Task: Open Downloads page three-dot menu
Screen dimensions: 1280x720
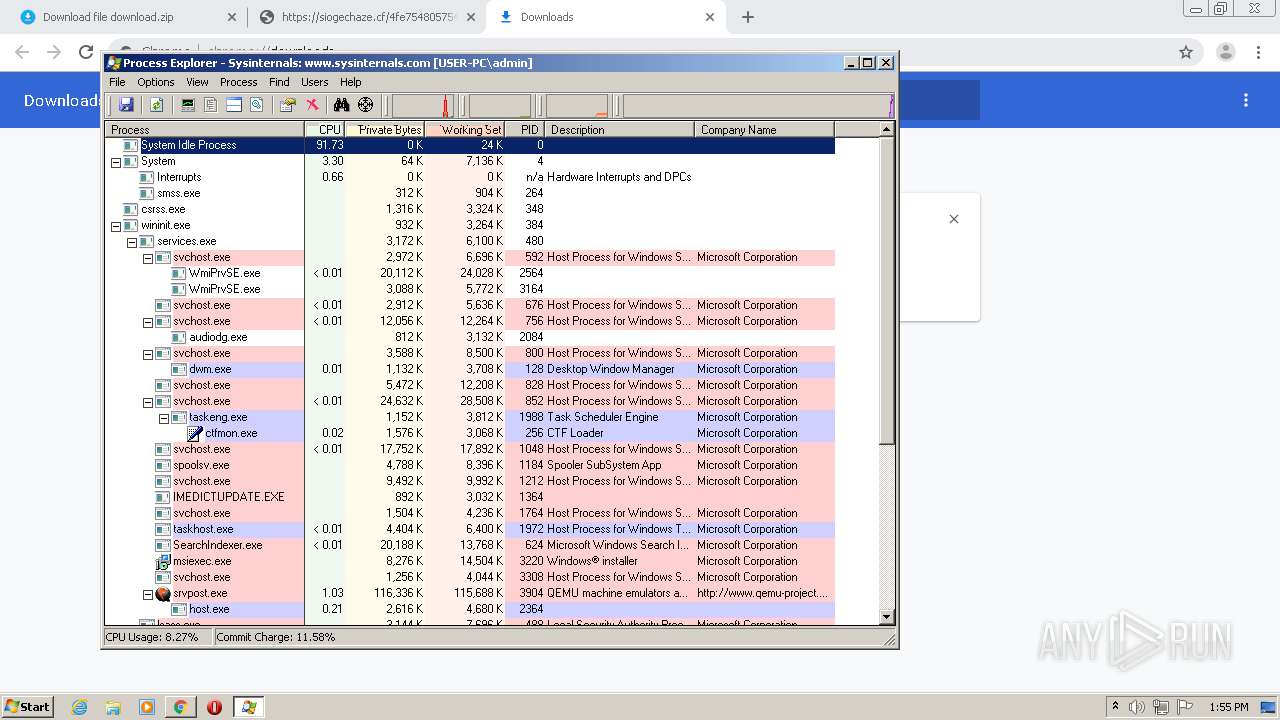Action: (x=1246, y=100)
